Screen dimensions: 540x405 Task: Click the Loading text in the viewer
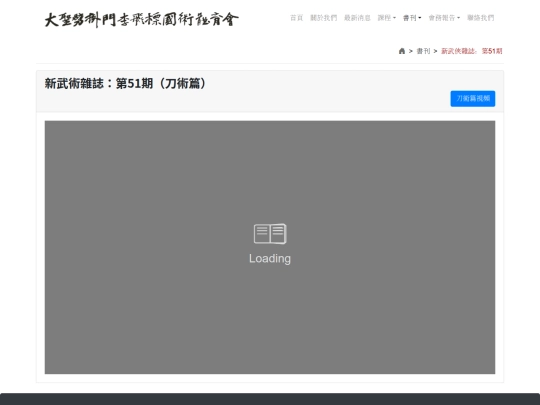270,259
